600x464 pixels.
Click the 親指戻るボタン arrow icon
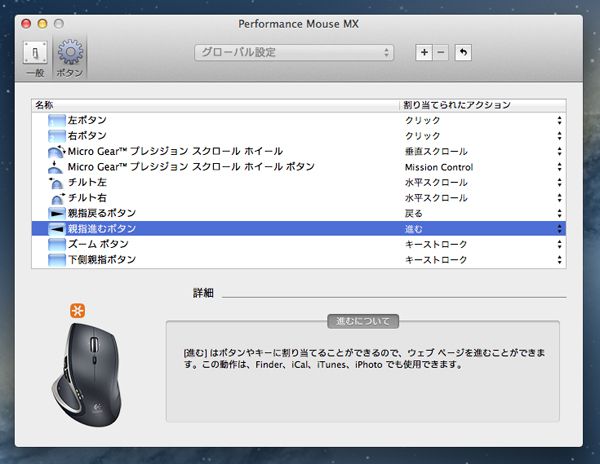(x=56, y=213)
